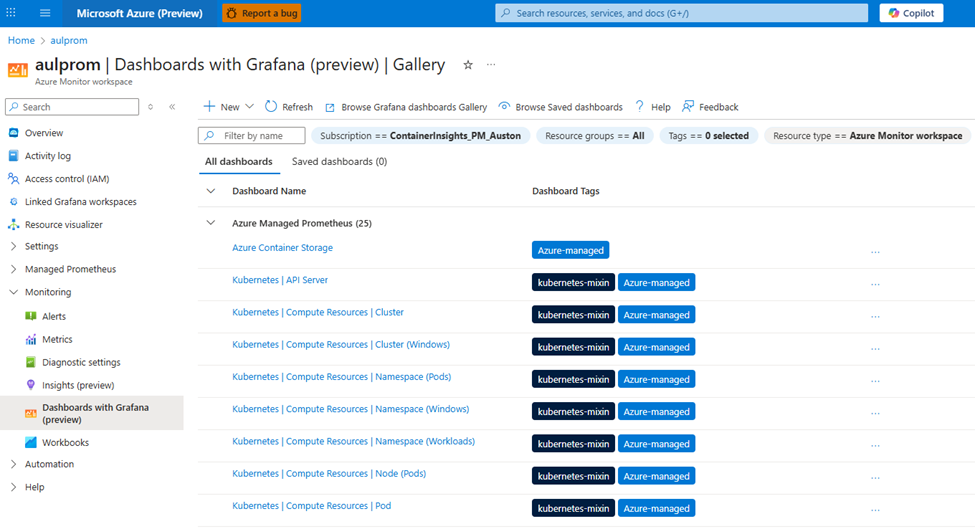The image size is (975, 529).
Task: Expand the Help section in sidebar
Action: click(34, 487)
